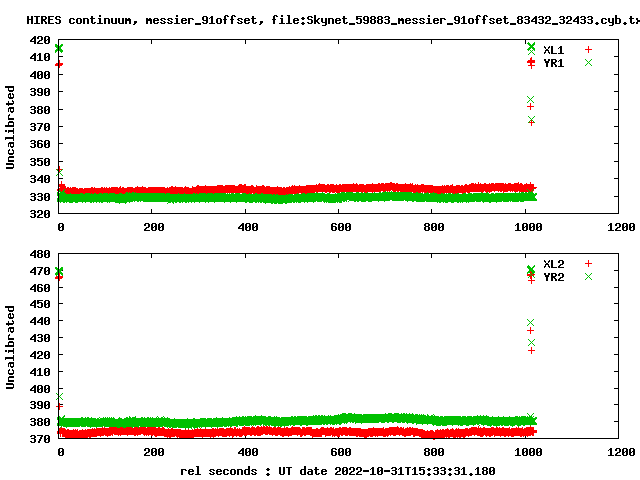Click the 450 tick label on bottom plot
Image resolution: width=640 pixels, height=480 pixels.
coord(40,304)
